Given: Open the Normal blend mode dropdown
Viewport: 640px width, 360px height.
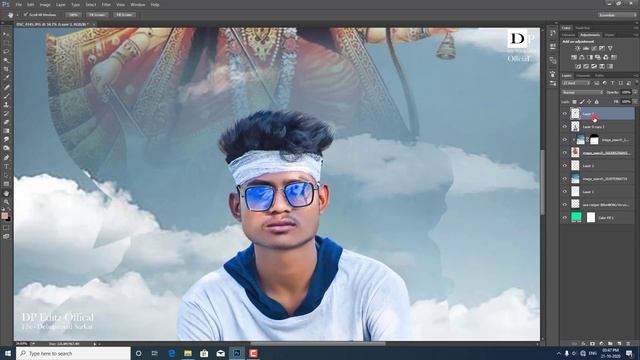Looking at the screenshot, I should [582, 93].
